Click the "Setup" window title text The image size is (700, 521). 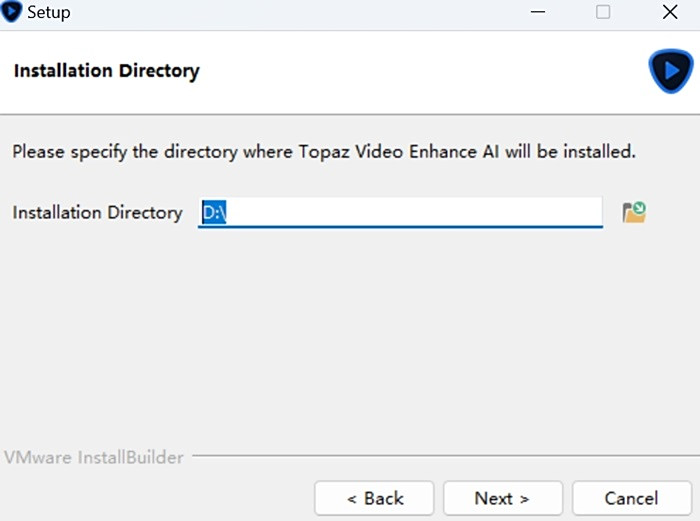coord(49,13)
